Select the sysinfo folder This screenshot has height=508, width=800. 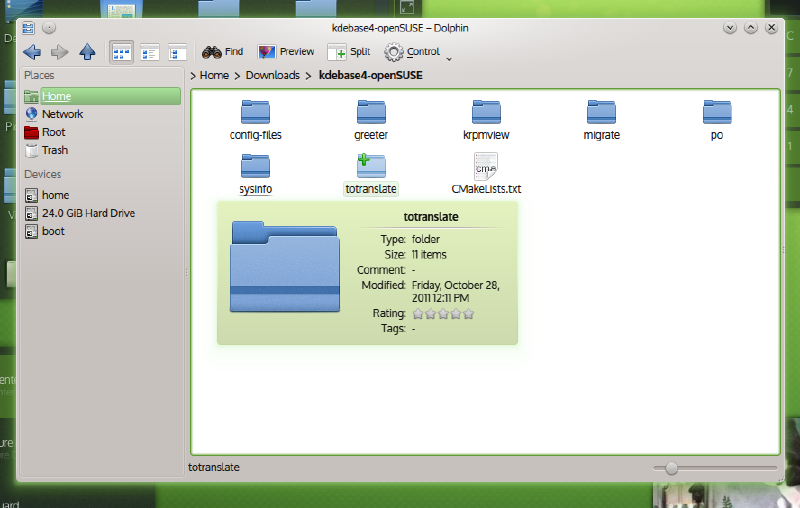256,174
